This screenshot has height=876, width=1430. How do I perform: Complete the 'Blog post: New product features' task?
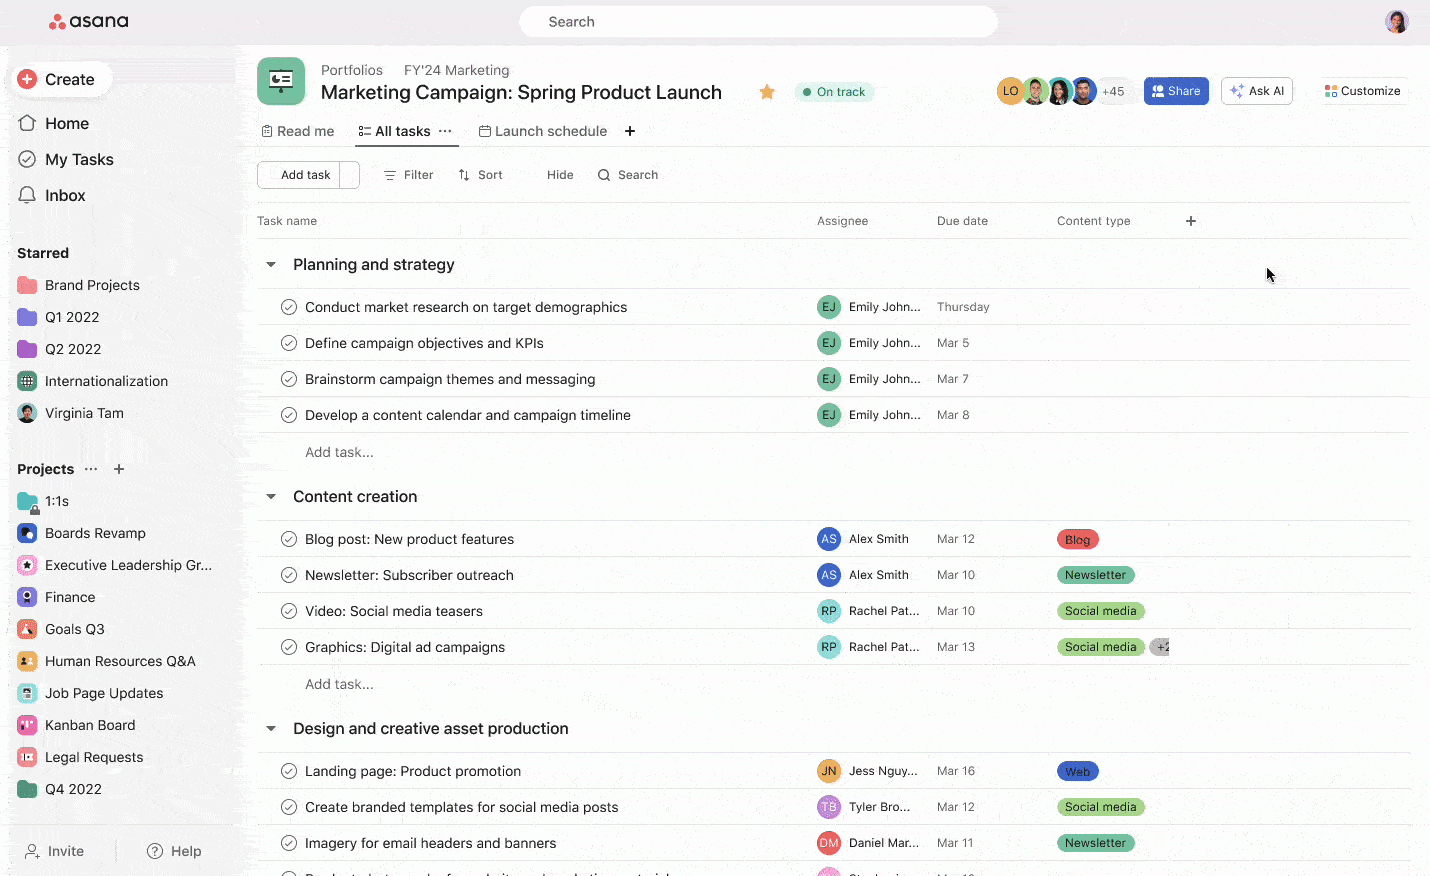(289, 539)
